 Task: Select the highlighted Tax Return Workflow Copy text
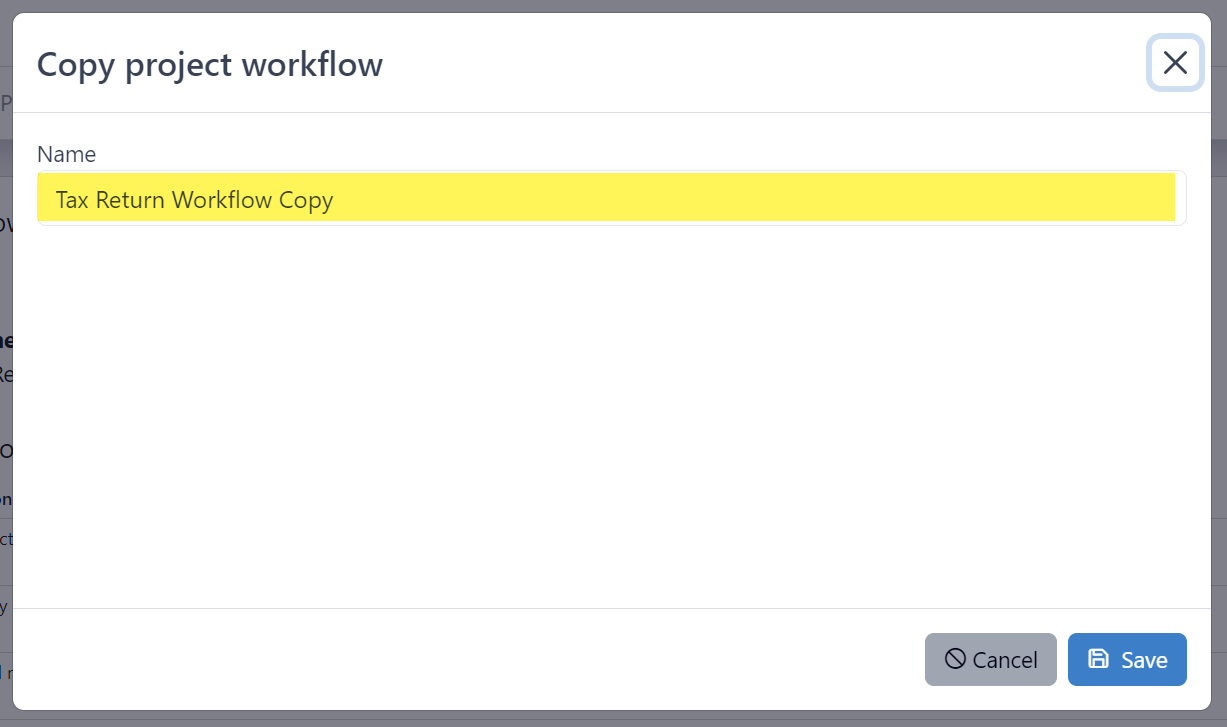194,199
